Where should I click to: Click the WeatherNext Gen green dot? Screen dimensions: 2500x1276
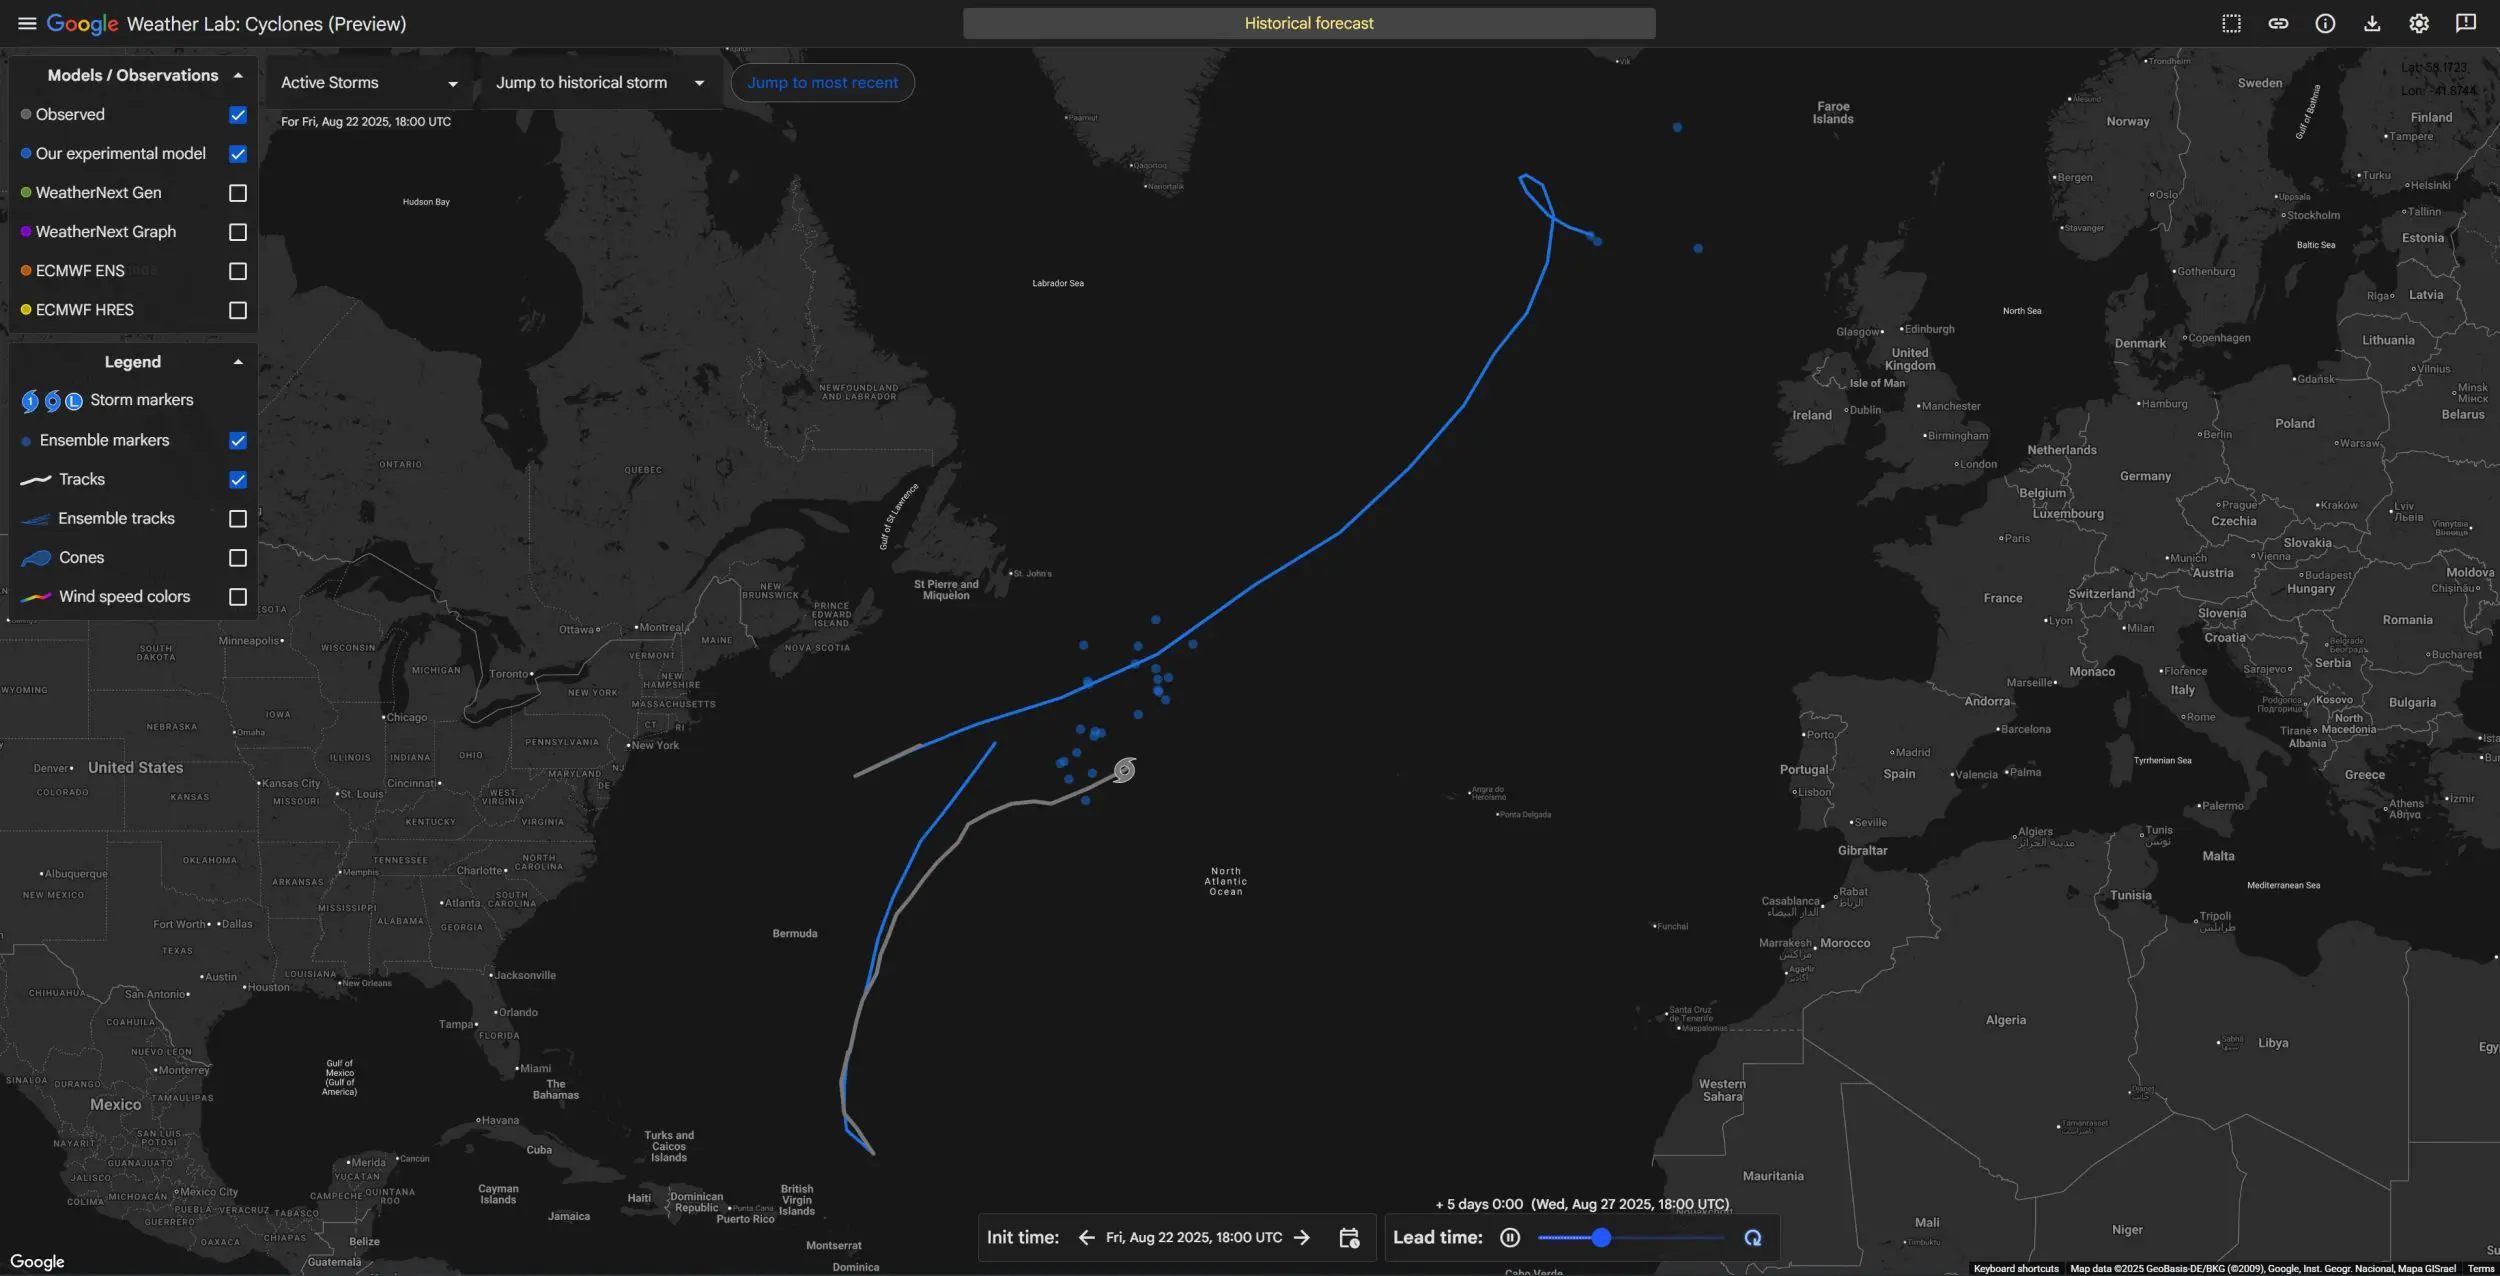pyautogui.click(x=26, y=193)
